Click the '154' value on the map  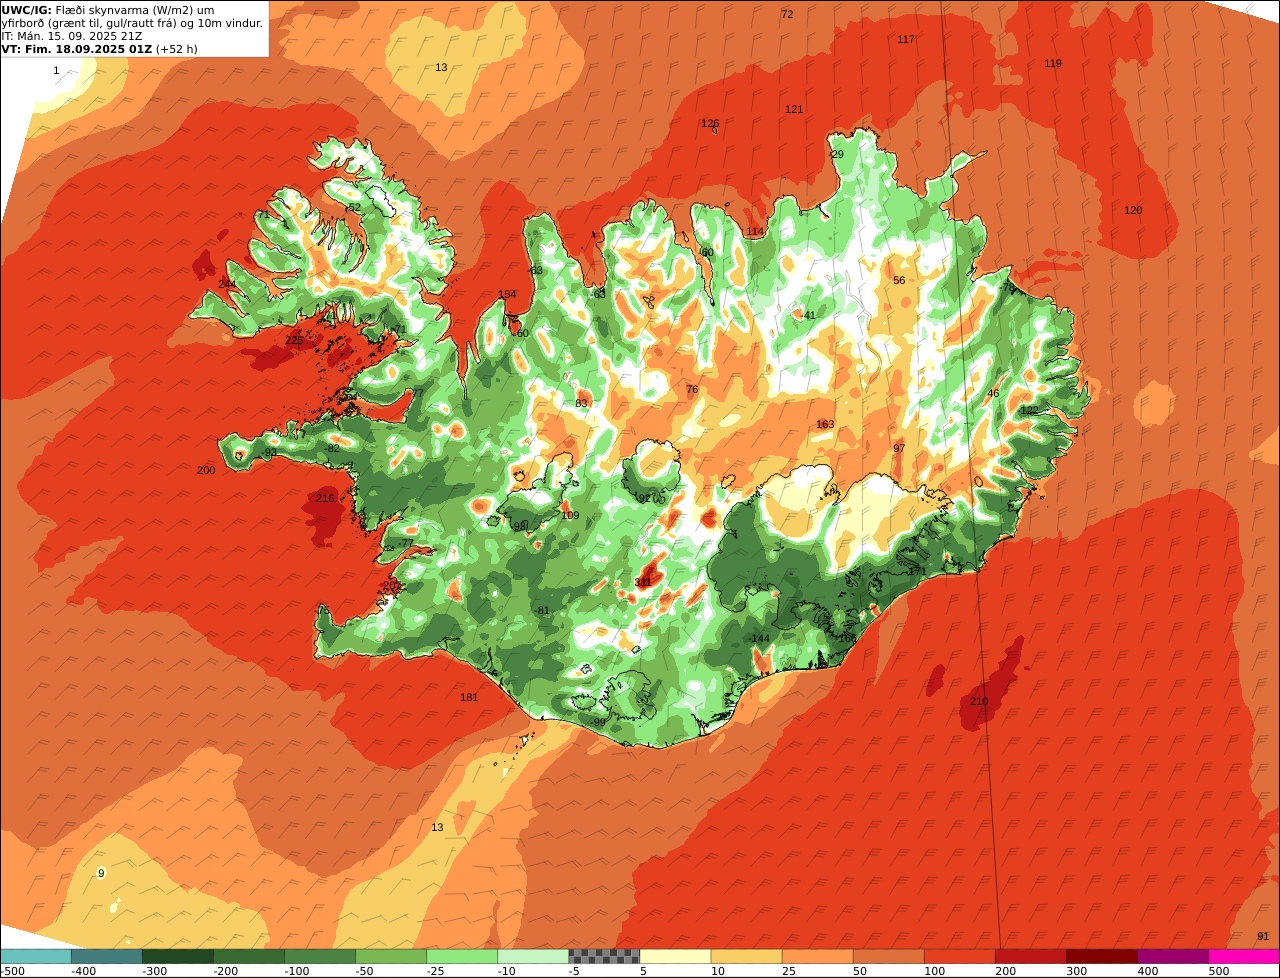coord(507,295)
